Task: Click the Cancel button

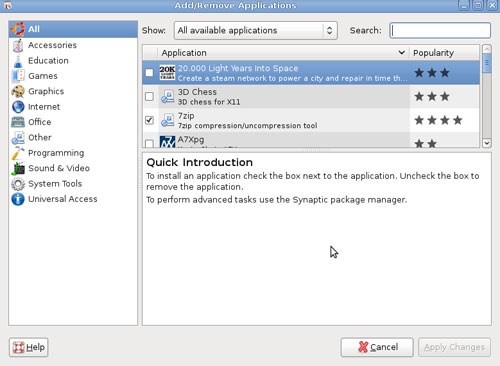Action: click(x=377, y=347)
